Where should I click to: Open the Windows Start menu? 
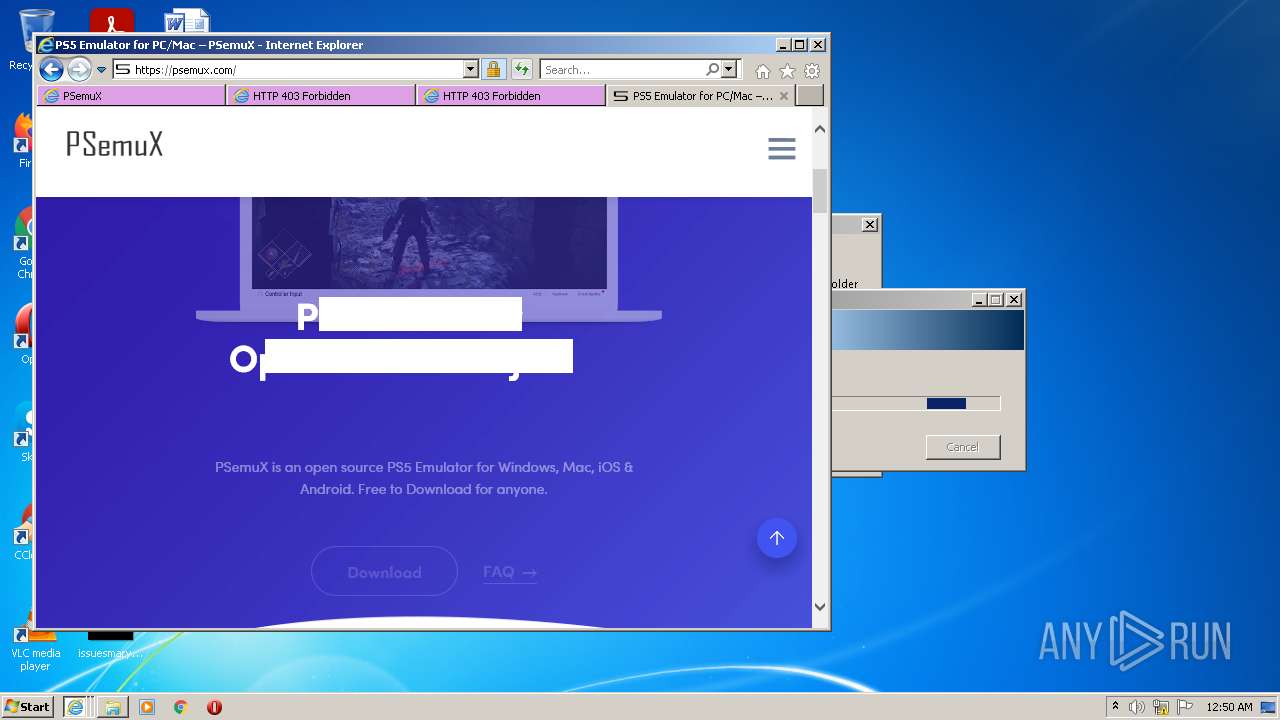click(x=28, y=706)
